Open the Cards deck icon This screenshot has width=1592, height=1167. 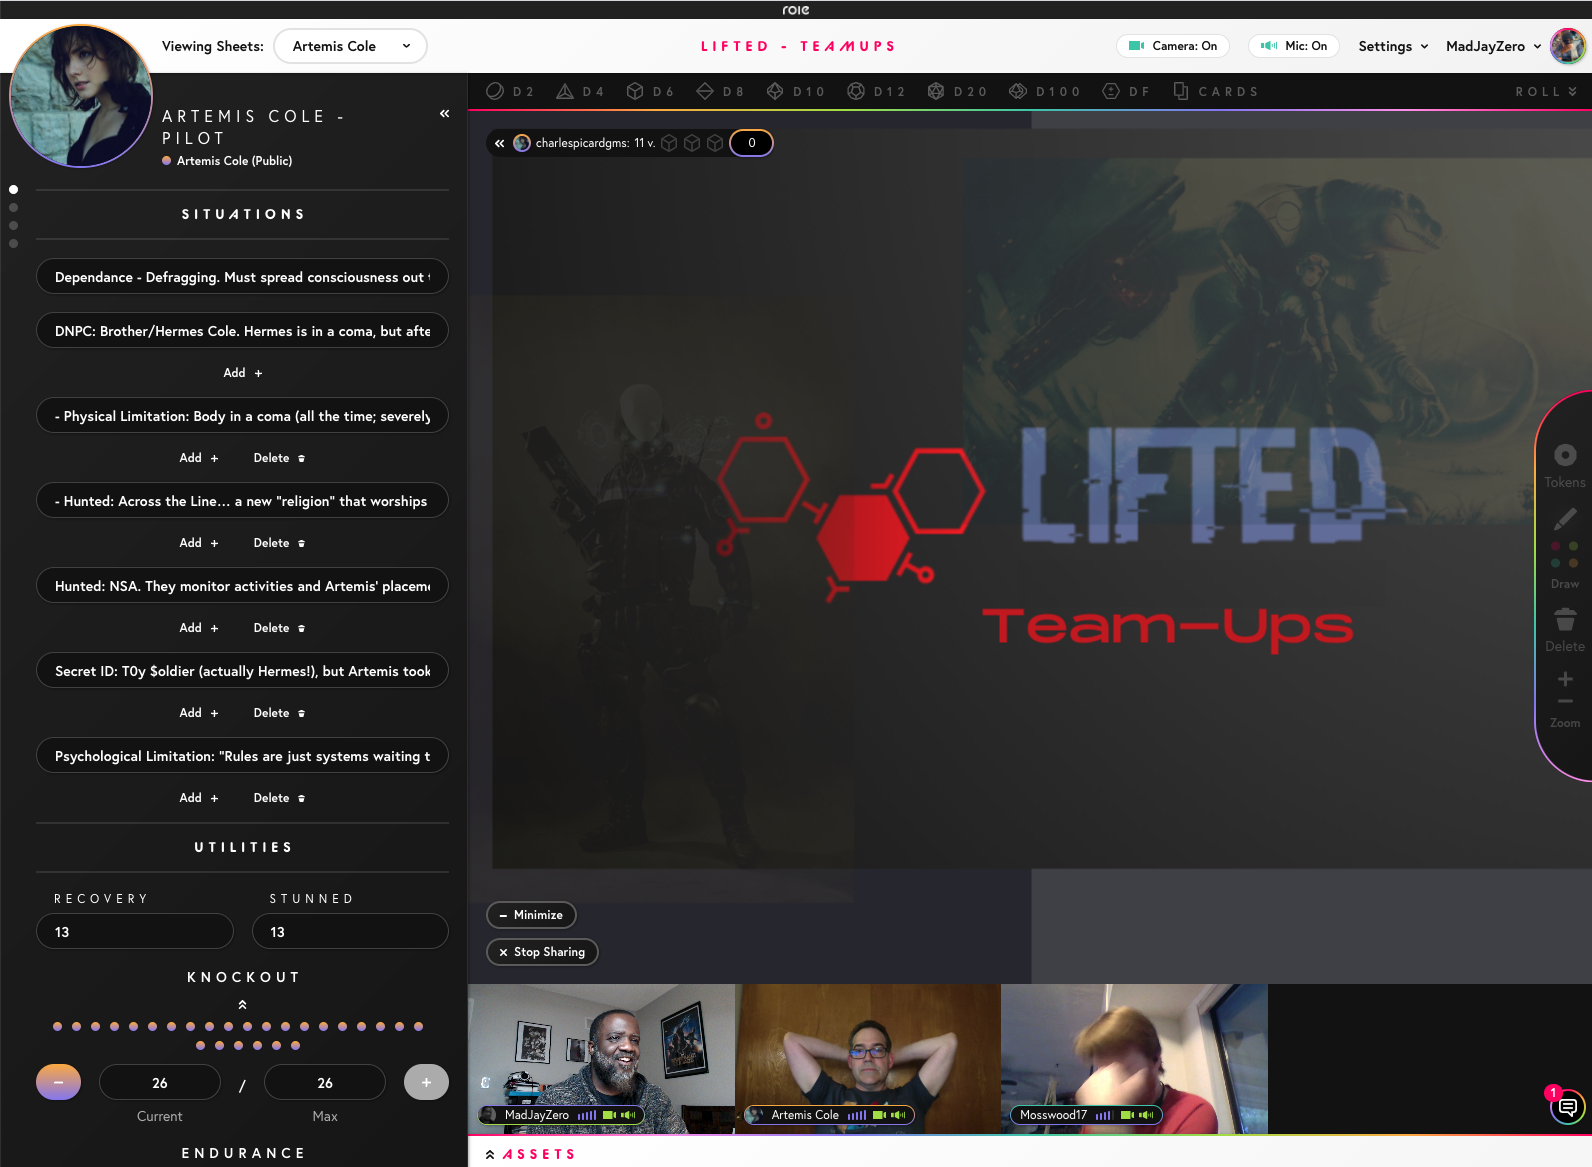(x=1181, y=91)
